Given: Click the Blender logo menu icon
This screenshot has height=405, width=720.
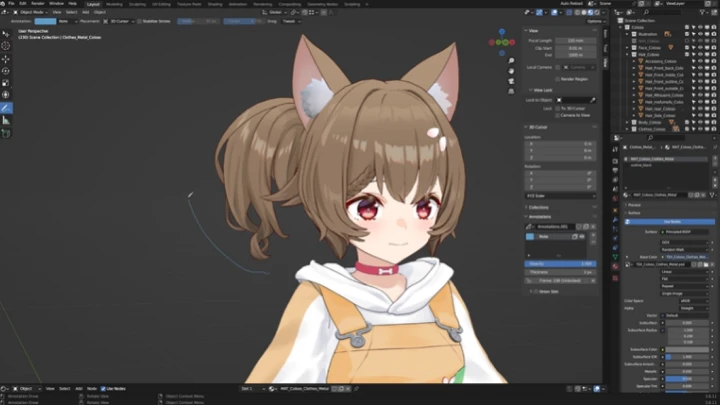Looking at the screenshot, I should click(x=3, y=4).
